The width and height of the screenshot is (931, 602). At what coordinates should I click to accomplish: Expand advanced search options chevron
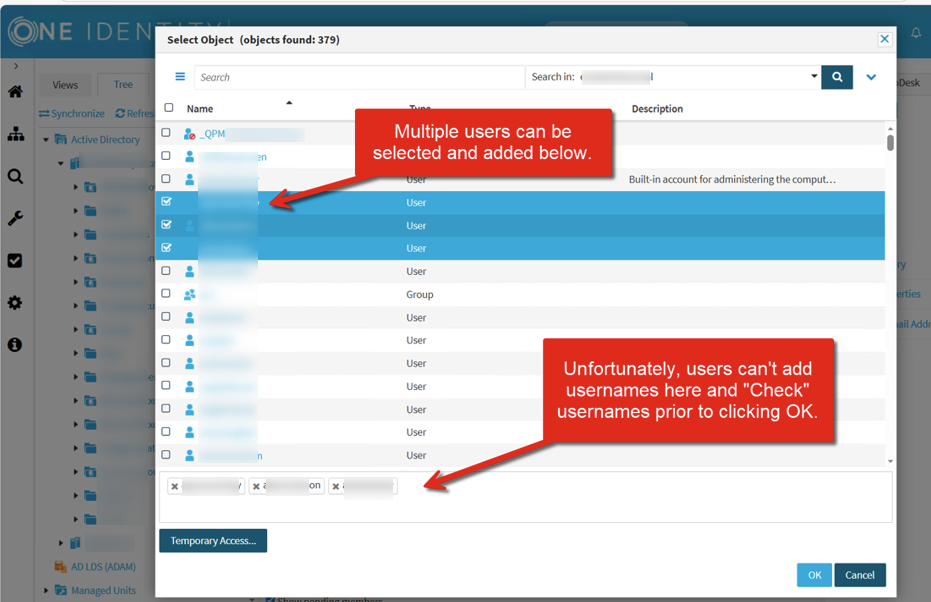click(x=871, y=77)
